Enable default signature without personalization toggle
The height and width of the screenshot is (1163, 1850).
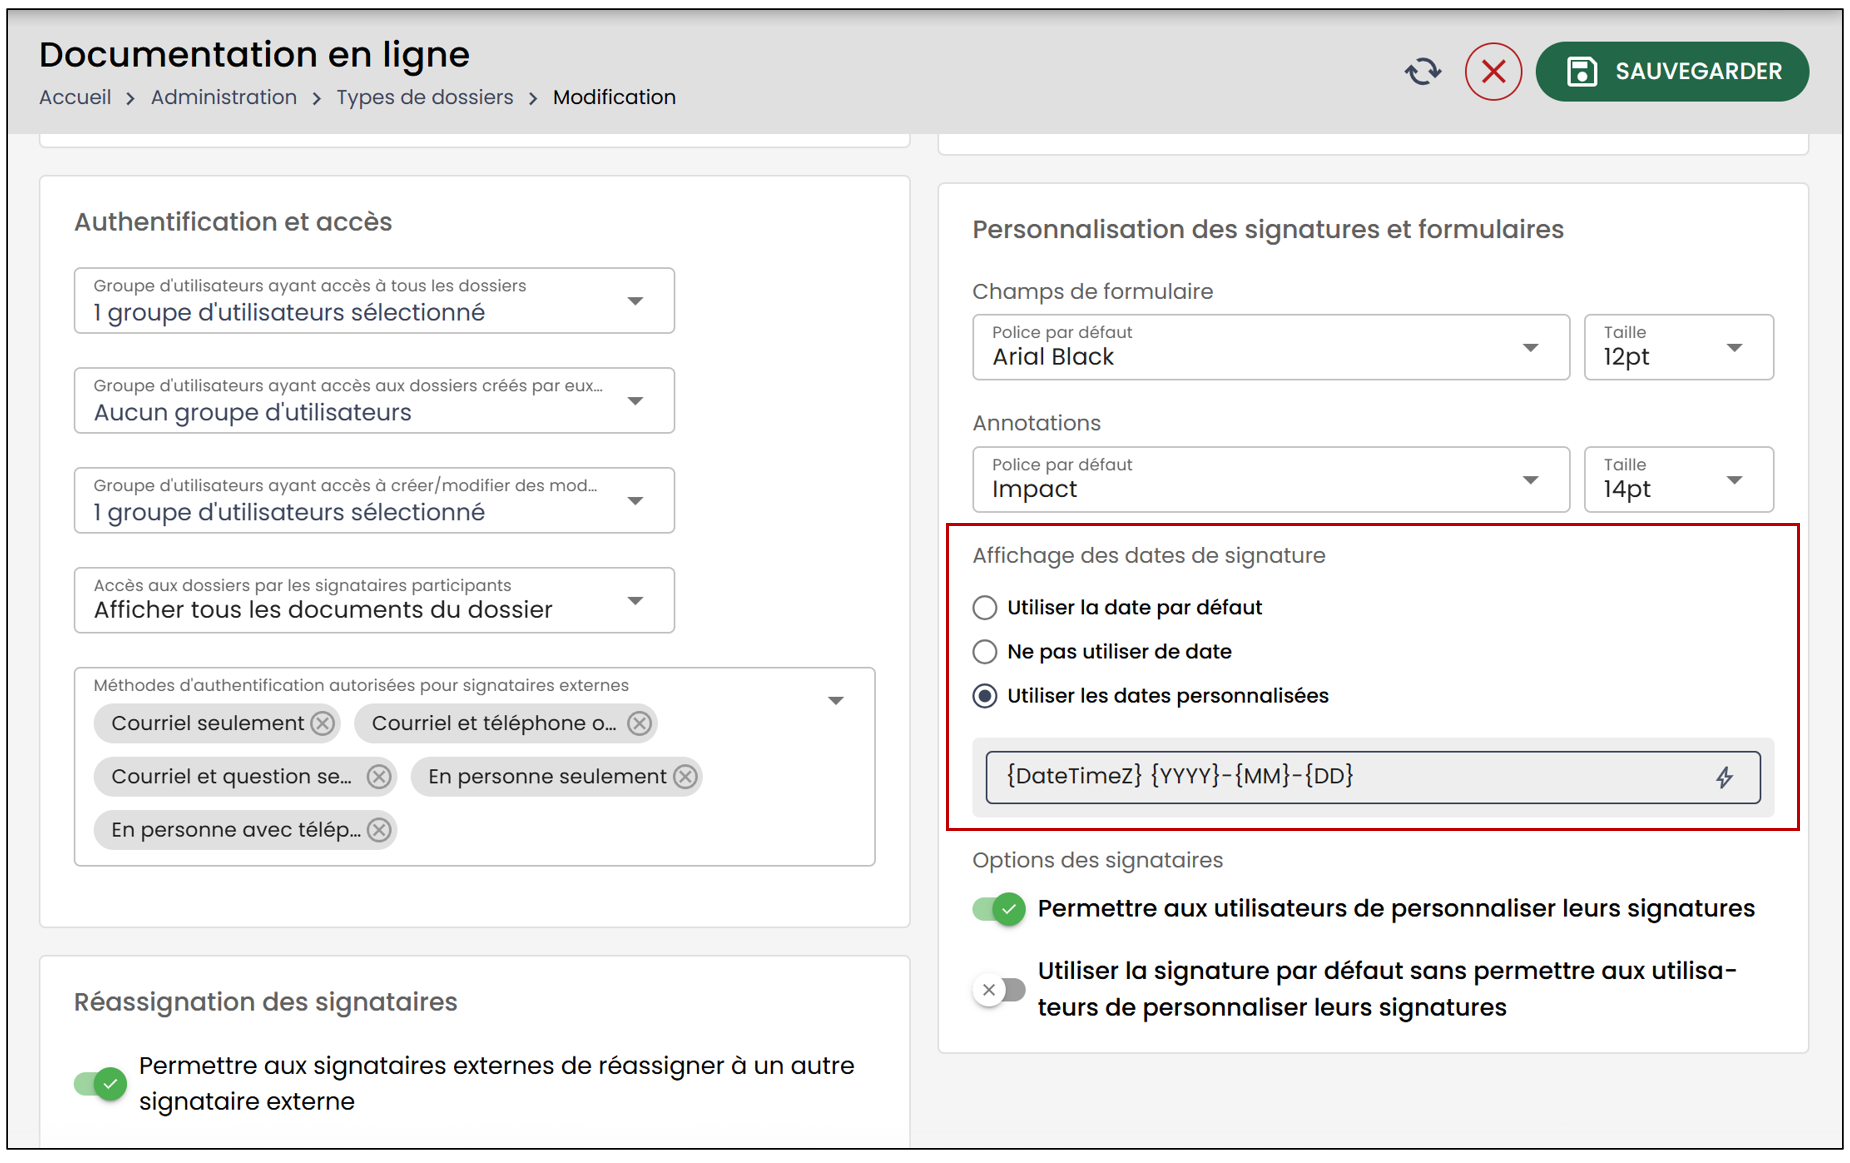click(999, 989)
